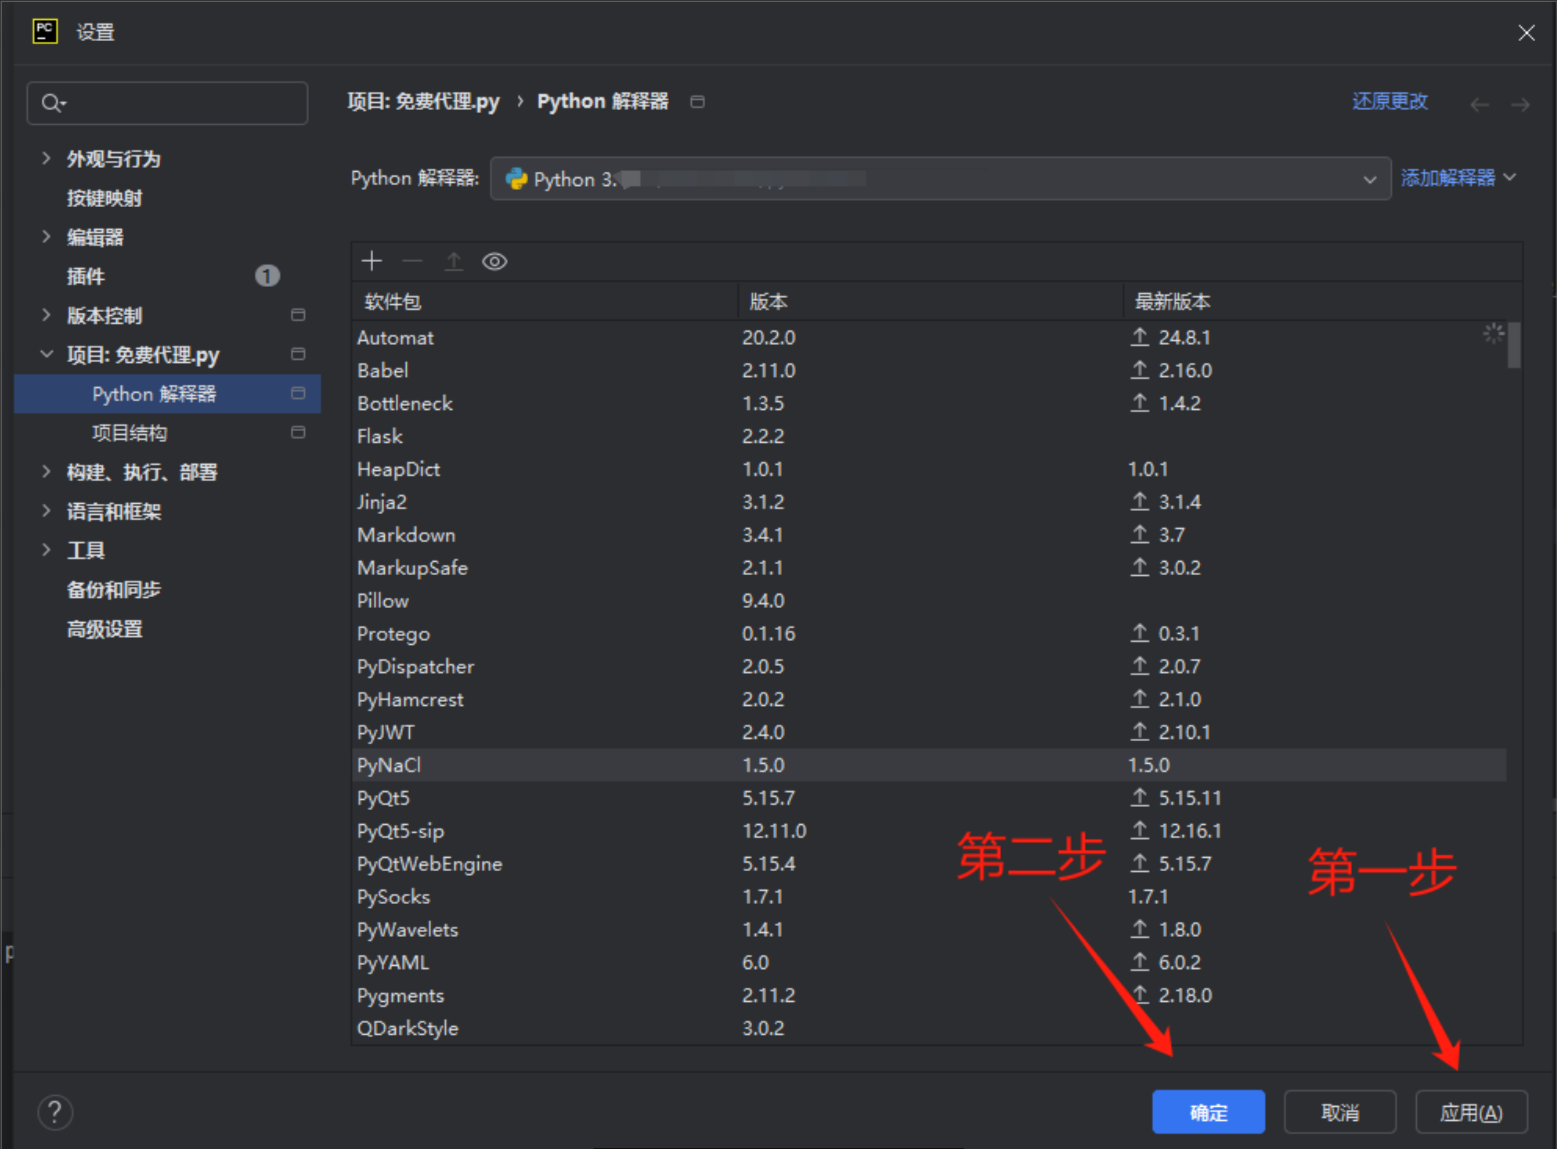1557x1149 pixels.
Task: Select the Pygments package row
Action: [x=930, y=995]
